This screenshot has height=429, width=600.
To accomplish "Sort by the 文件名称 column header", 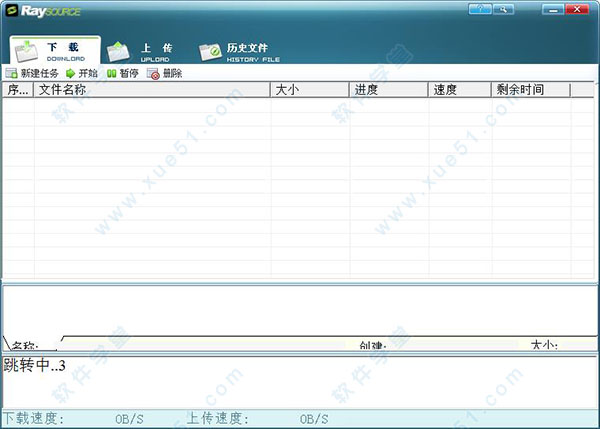I will (152, 90).
